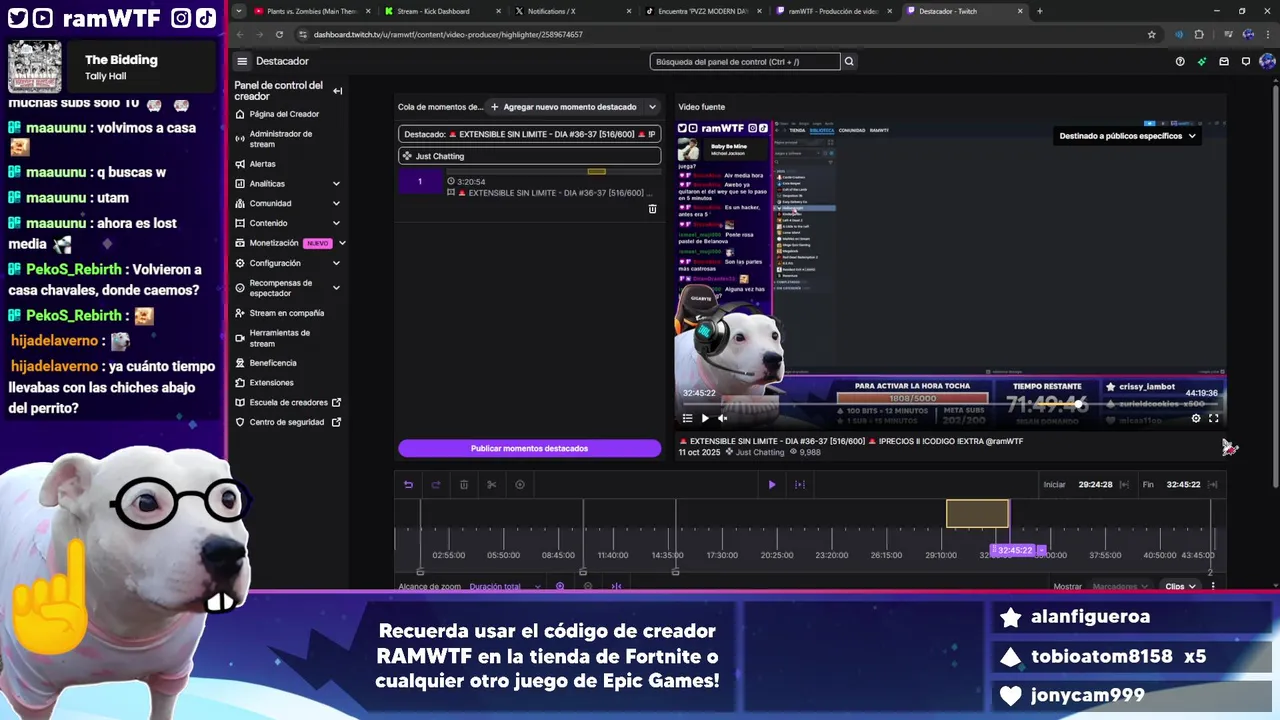This screenshot has height=720, width=1280.
Task: Open the green sparkle channel icon
Action: coord(1202,61)
